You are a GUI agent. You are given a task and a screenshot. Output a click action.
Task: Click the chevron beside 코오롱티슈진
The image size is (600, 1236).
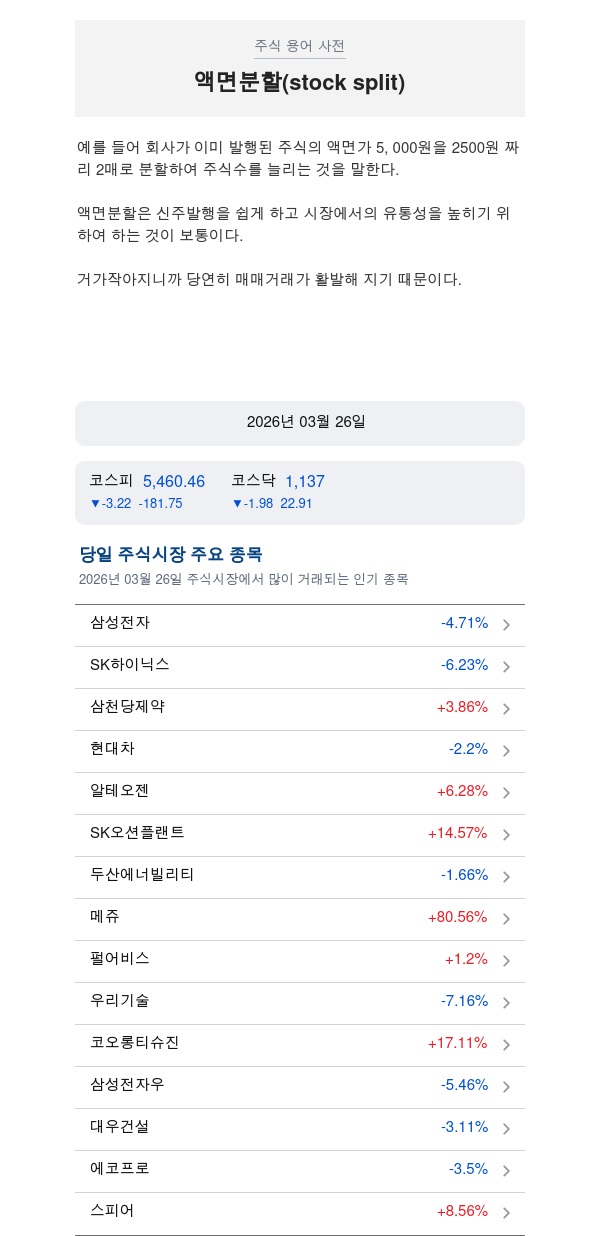coord(506,1045)
